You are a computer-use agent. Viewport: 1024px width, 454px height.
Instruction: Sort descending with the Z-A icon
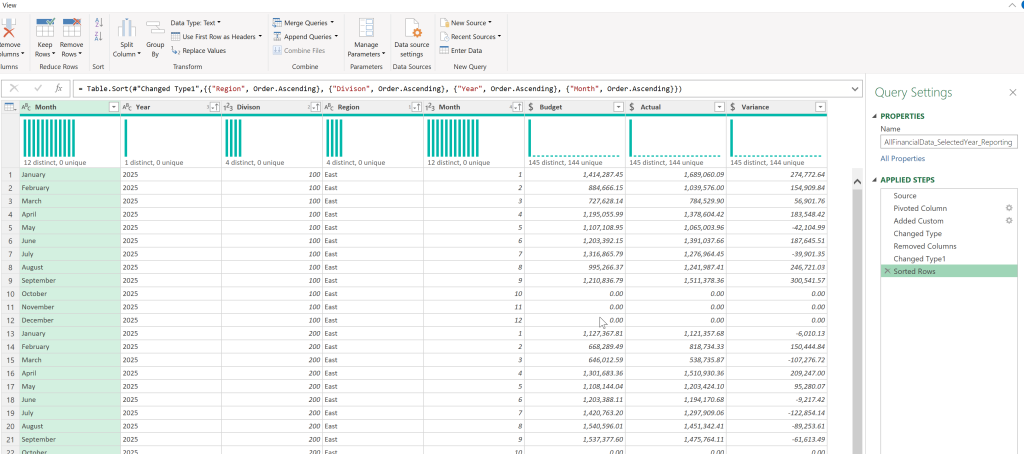(x=99, y=36)
